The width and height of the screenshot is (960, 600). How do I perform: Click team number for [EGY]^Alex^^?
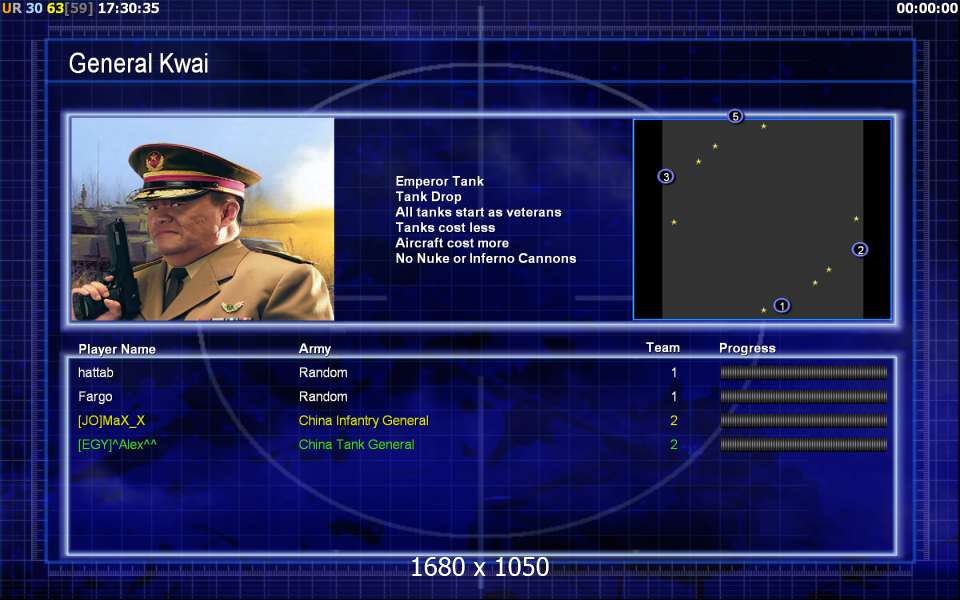click(673, 444)
